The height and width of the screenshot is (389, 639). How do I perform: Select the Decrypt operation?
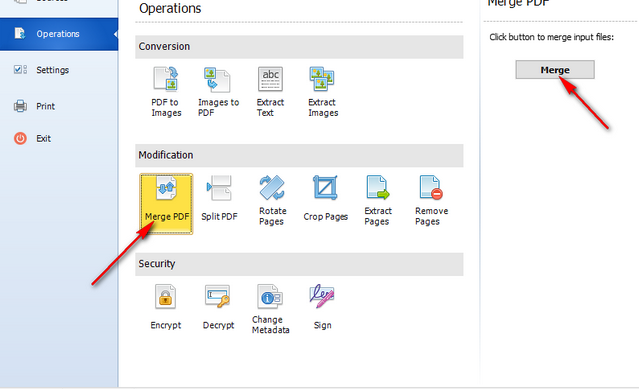tap(218, 307)
